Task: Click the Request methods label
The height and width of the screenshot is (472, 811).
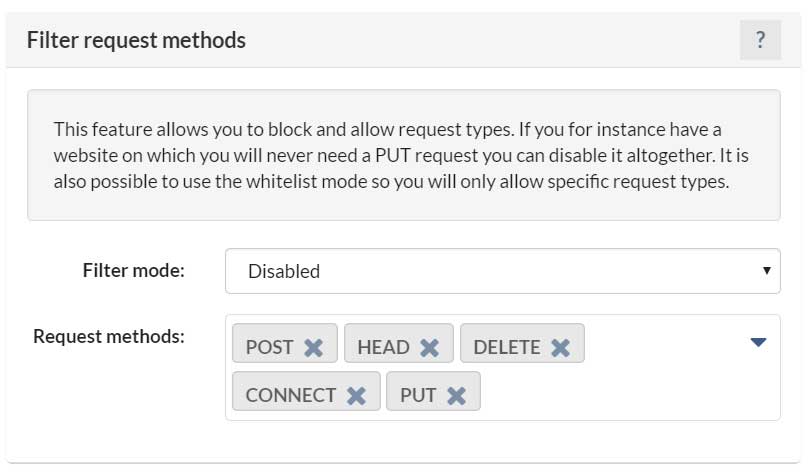Action: [x=109, y=337]
